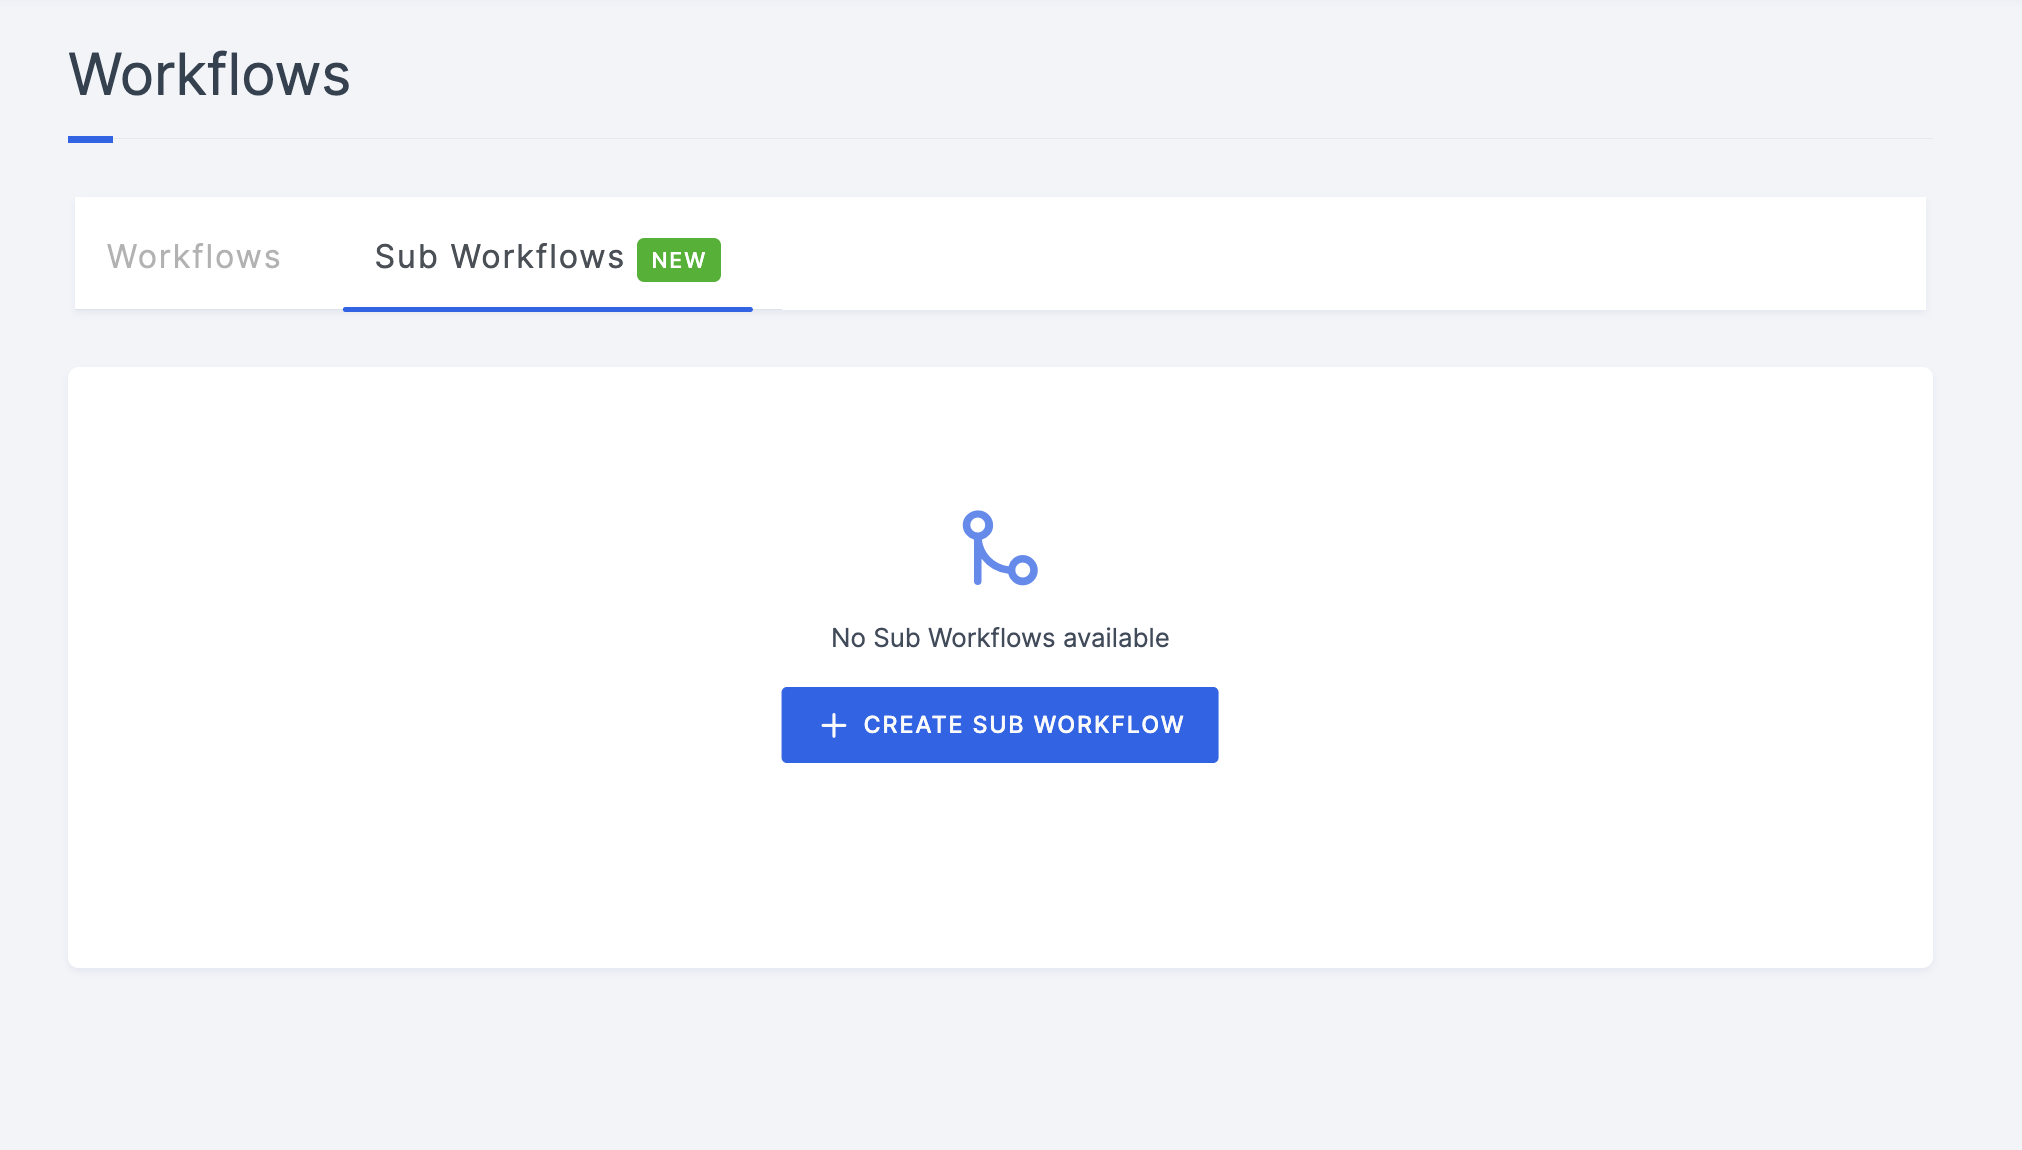Click the plus icon in Create button
The height and width of the screenshot is (1150, 2022).
coord(834,725)
